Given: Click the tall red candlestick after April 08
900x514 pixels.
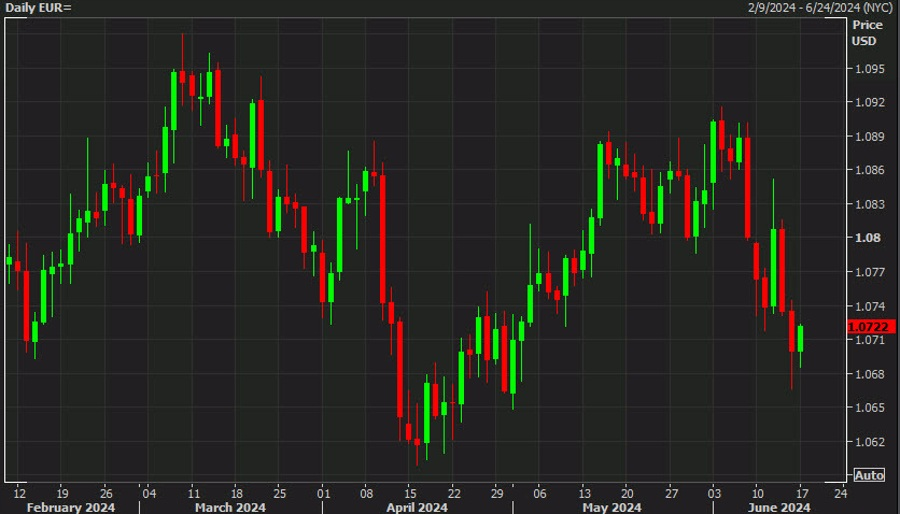Looking at the screenshot, I should pyautogui.click(x=383, y=239).
